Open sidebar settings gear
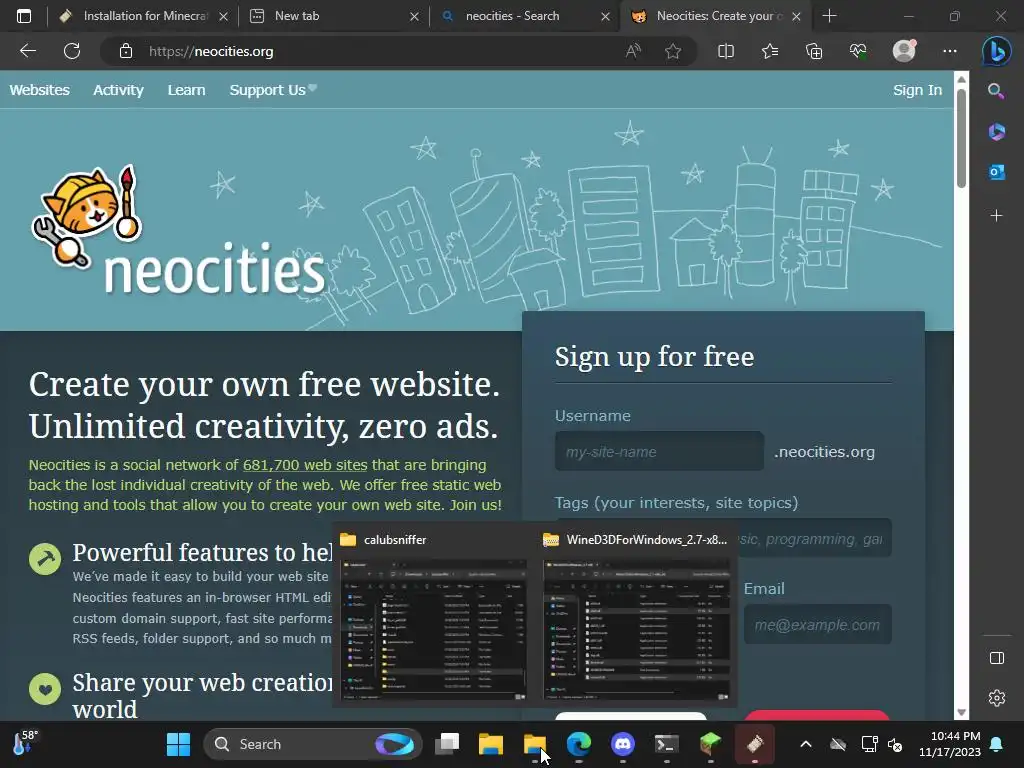 [997, 698]
